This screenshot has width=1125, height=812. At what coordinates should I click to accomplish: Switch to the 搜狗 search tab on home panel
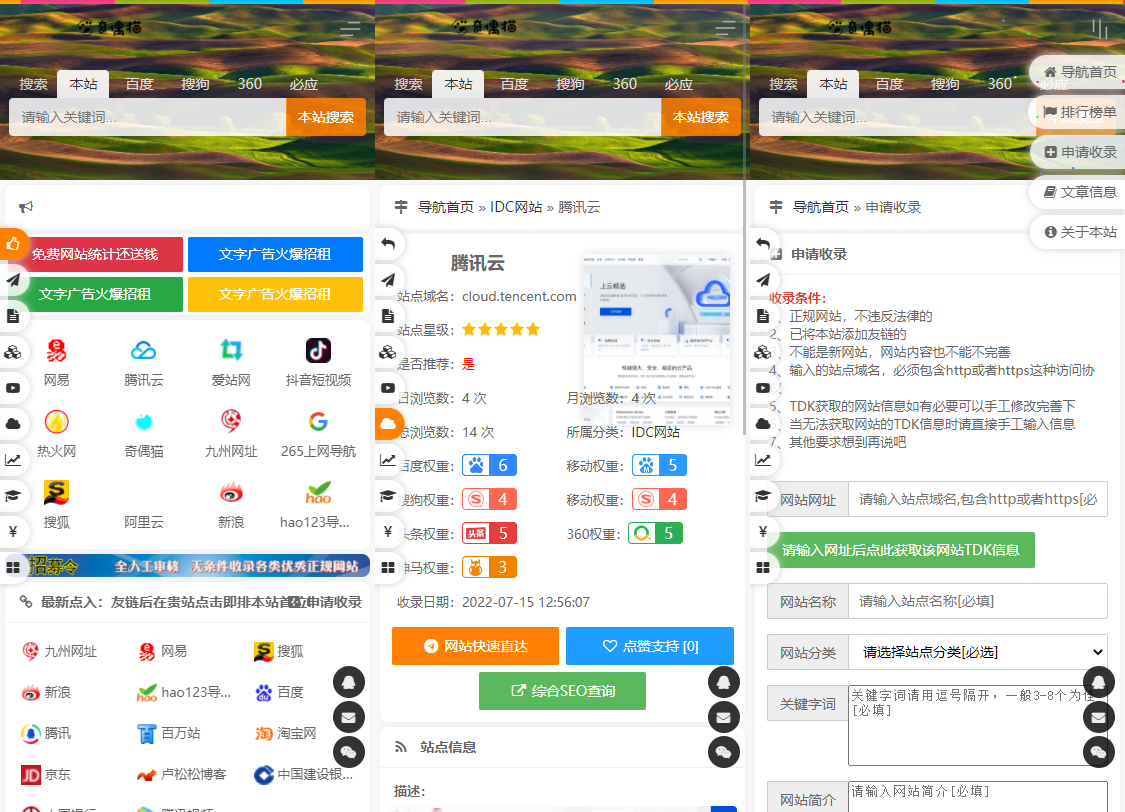click(195, 84)
